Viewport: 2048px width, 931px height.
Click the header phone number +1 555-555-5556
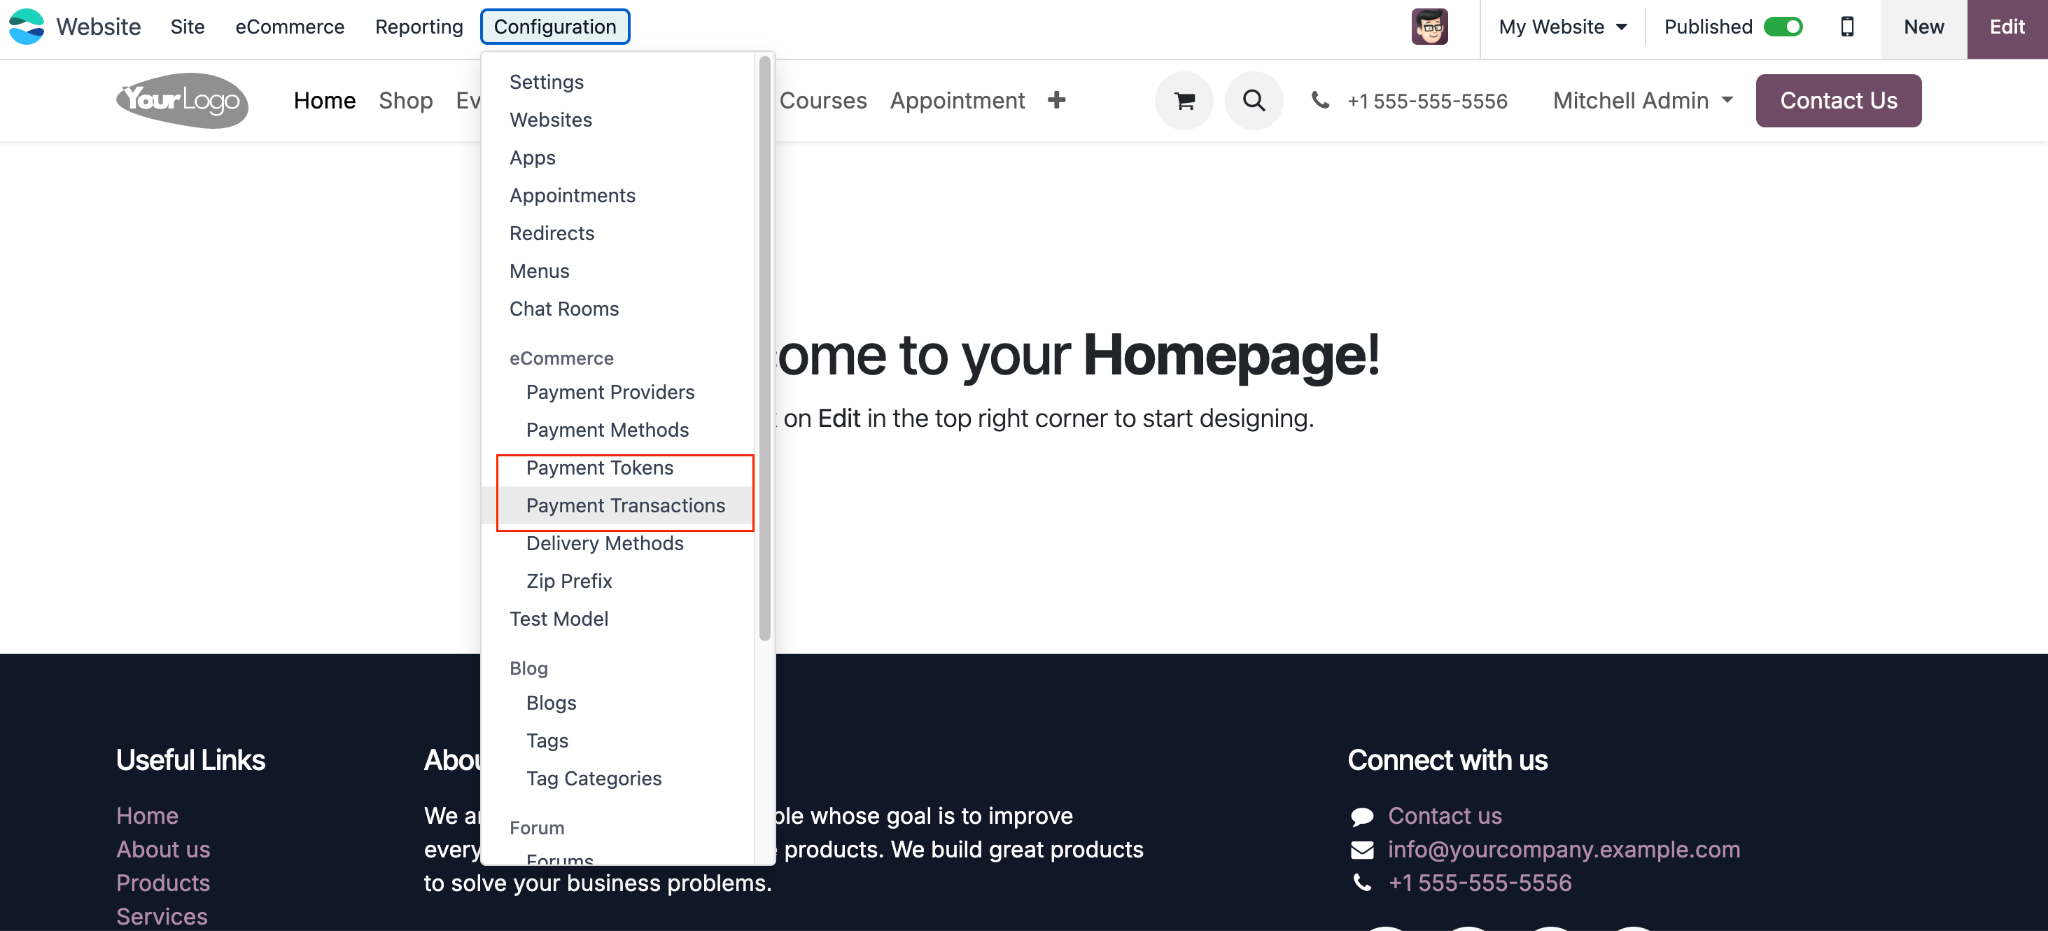pos(1428,101)
